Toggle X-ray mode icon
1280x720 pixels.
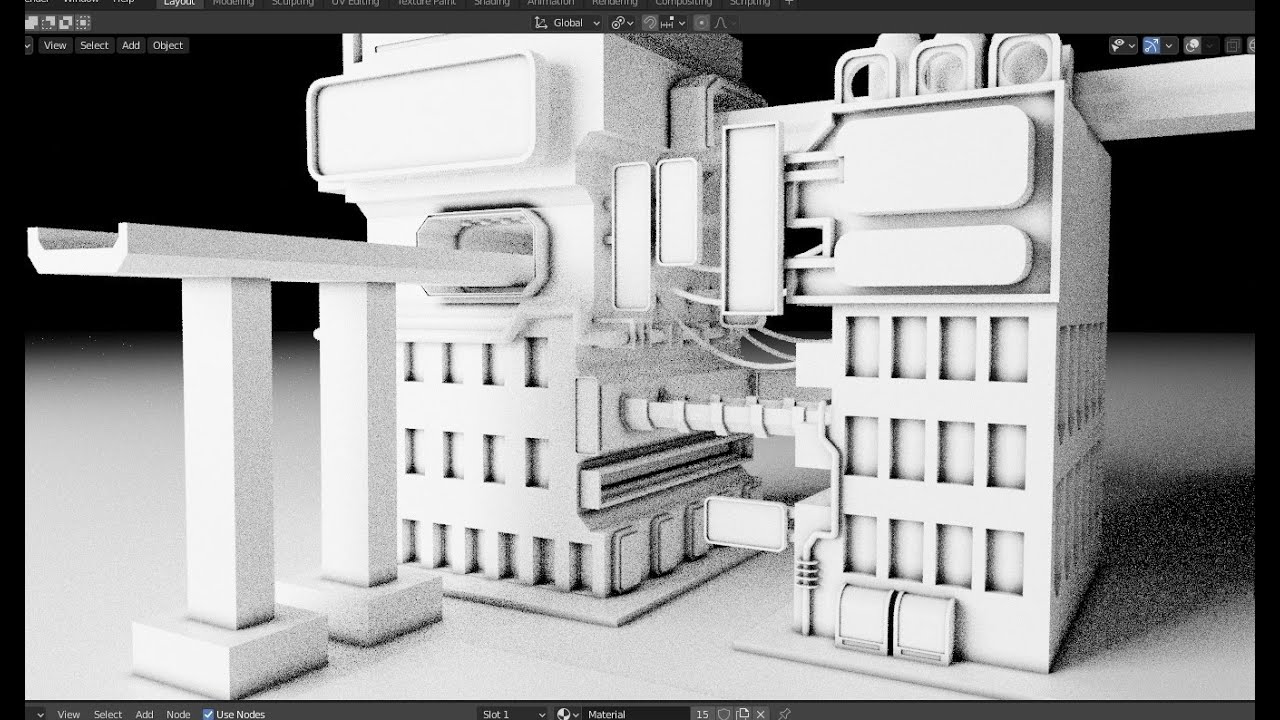pos(1232,45)
